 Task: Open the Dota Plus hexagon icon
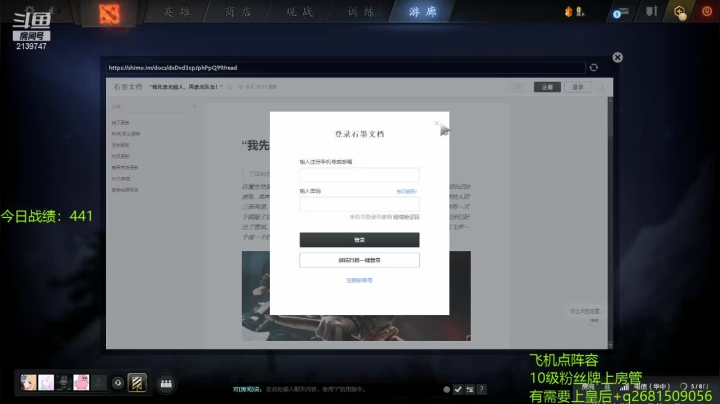tap(680, 12)
